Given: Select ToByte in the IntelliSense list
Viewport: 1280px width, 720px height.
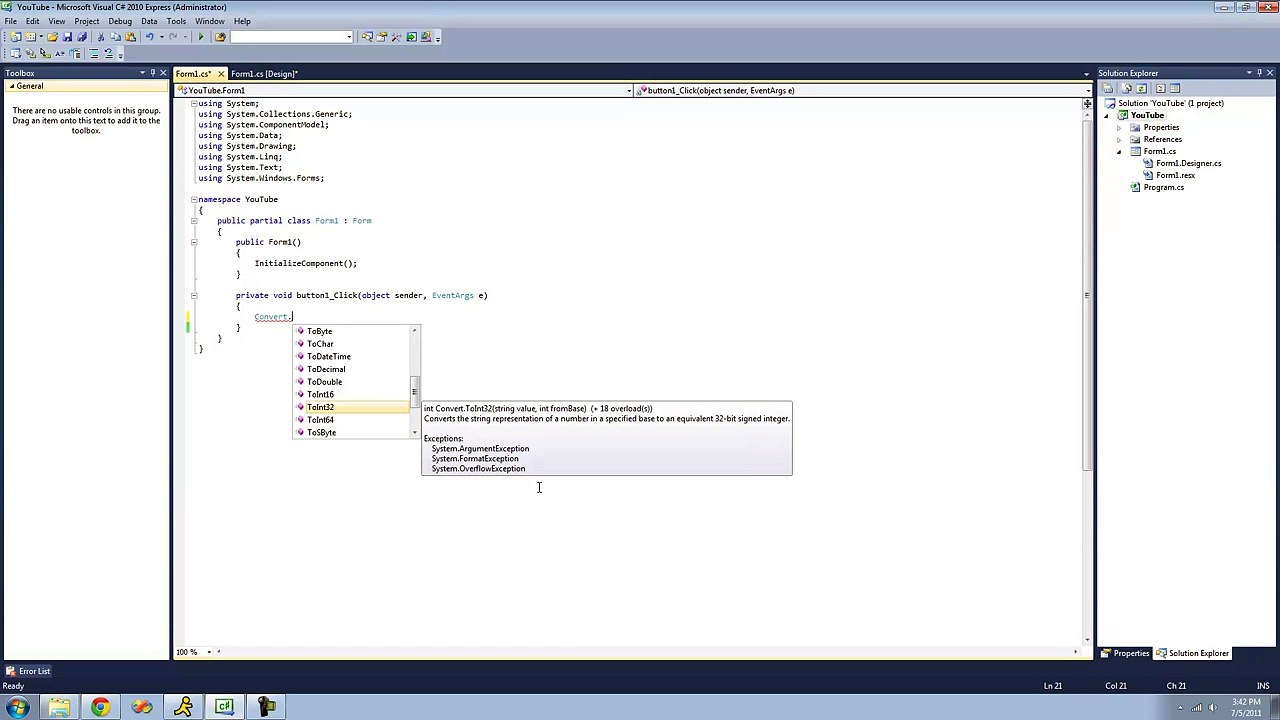Looking at the screenshot, I should click(352, 331).
